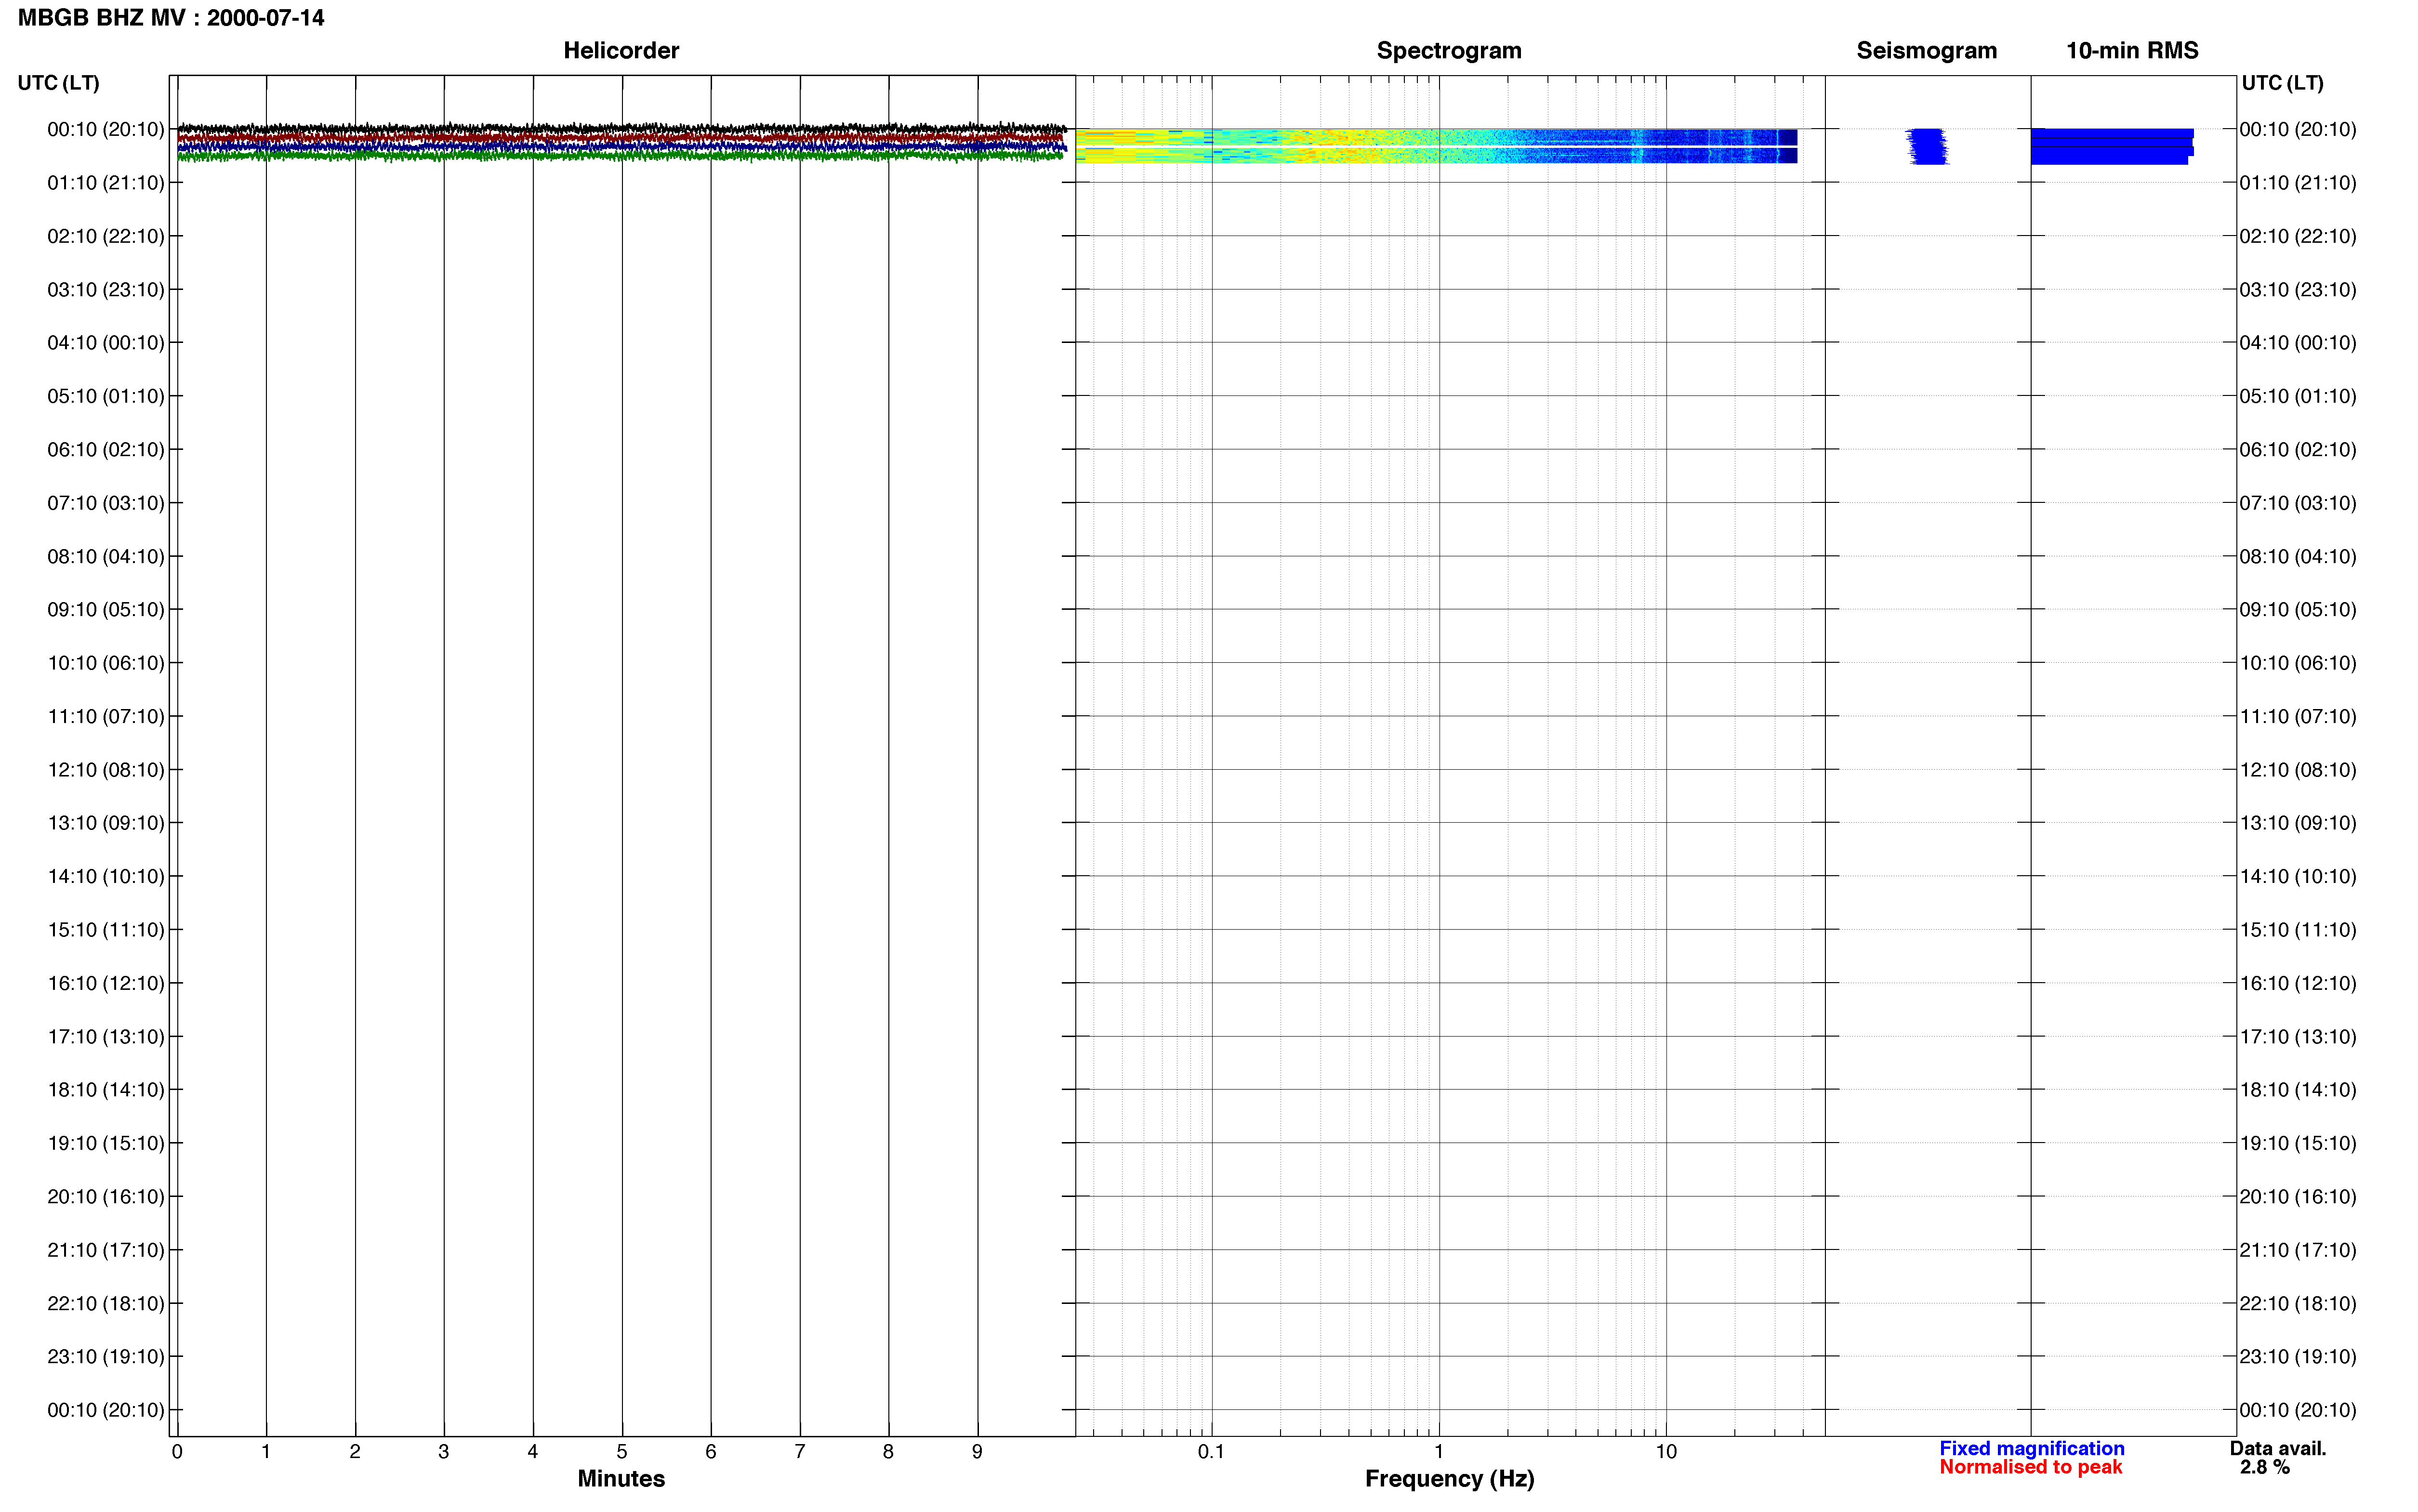Viewport: 2418px width, 1512px height.
Task: Click the Fixed magnification legend text
Action: click(2031, 1448)
